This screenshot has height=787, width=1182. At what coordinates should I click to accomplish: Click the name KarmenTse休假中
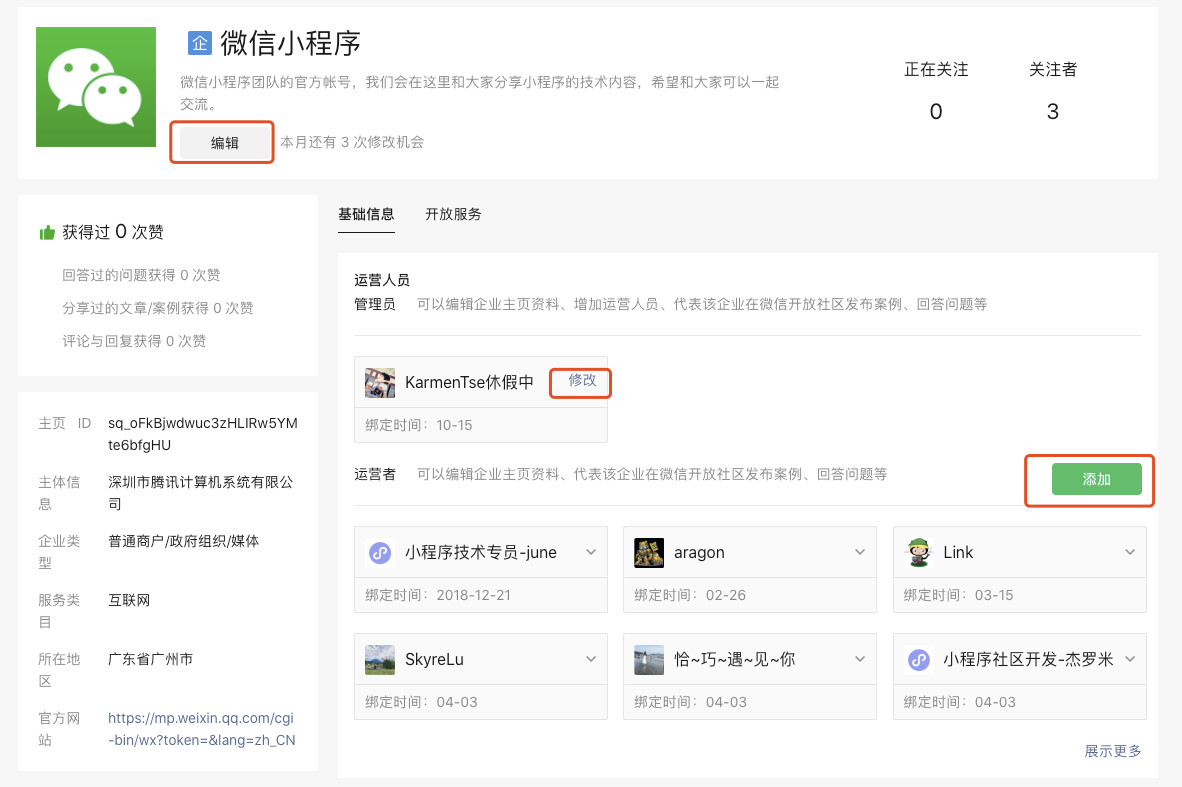tap(469, 382)
